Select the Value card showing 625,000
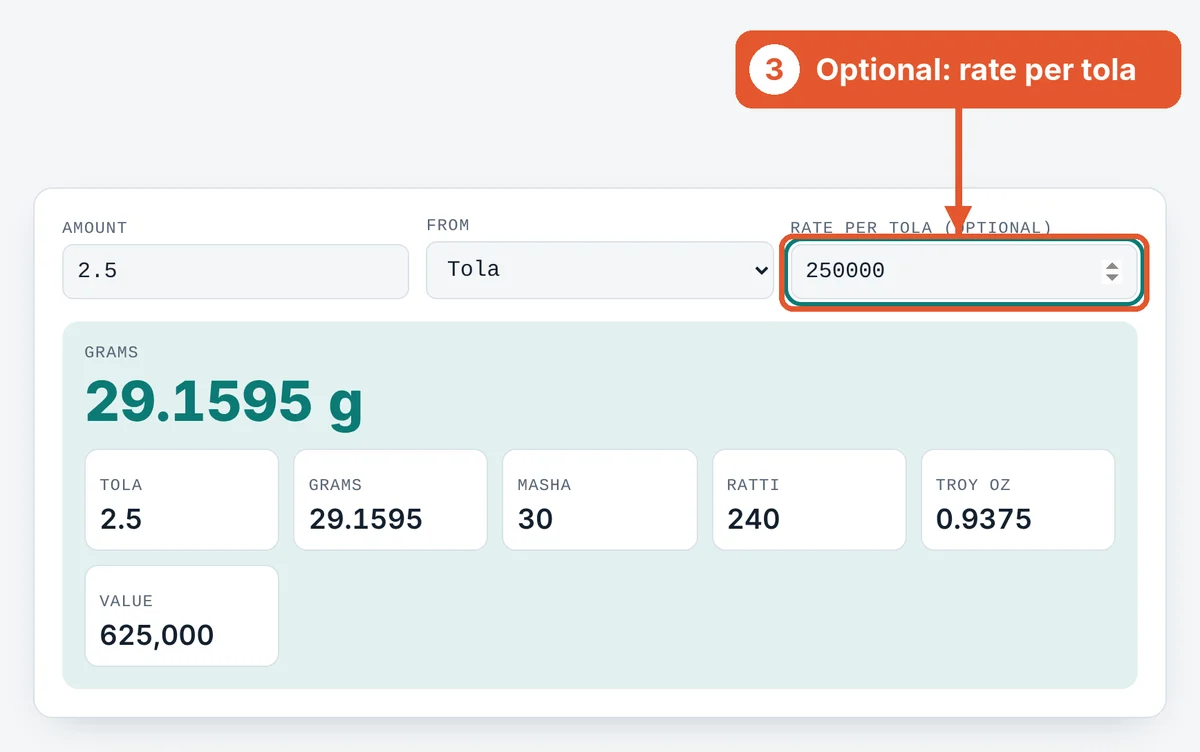Viewport: 1200px width, 752px height. click(x=181, y=616)
